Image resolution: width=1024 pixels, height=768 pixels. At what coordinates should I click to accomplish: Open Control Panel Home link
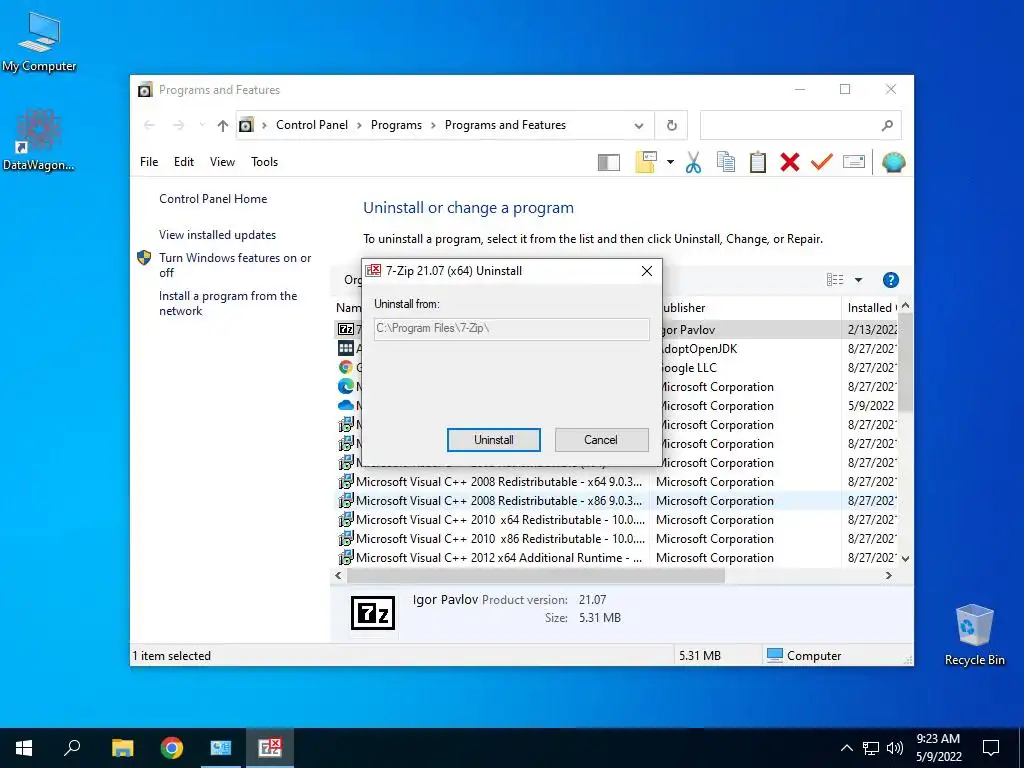pyautogui.click(x=213, y=199)
